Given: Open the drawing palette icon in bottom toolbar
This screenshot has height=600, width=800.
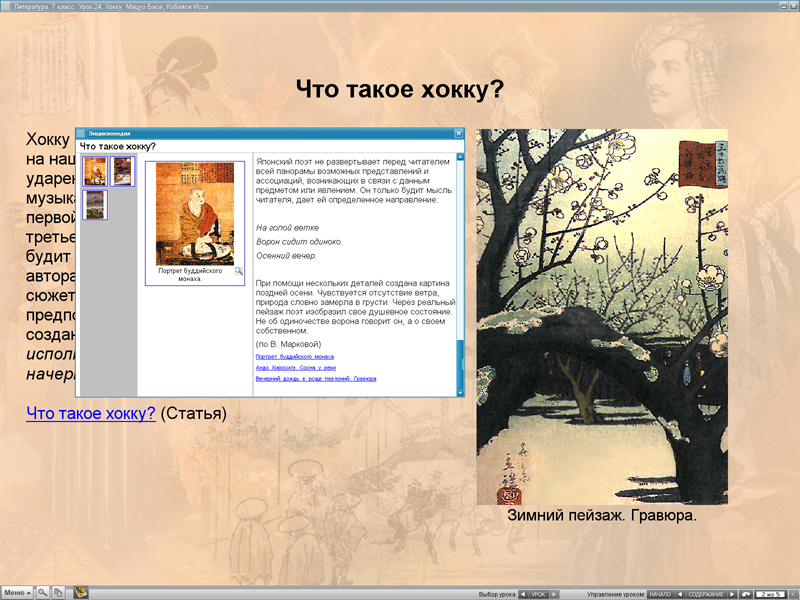Looking at the screenshot, I should click(x=80, y=592).
